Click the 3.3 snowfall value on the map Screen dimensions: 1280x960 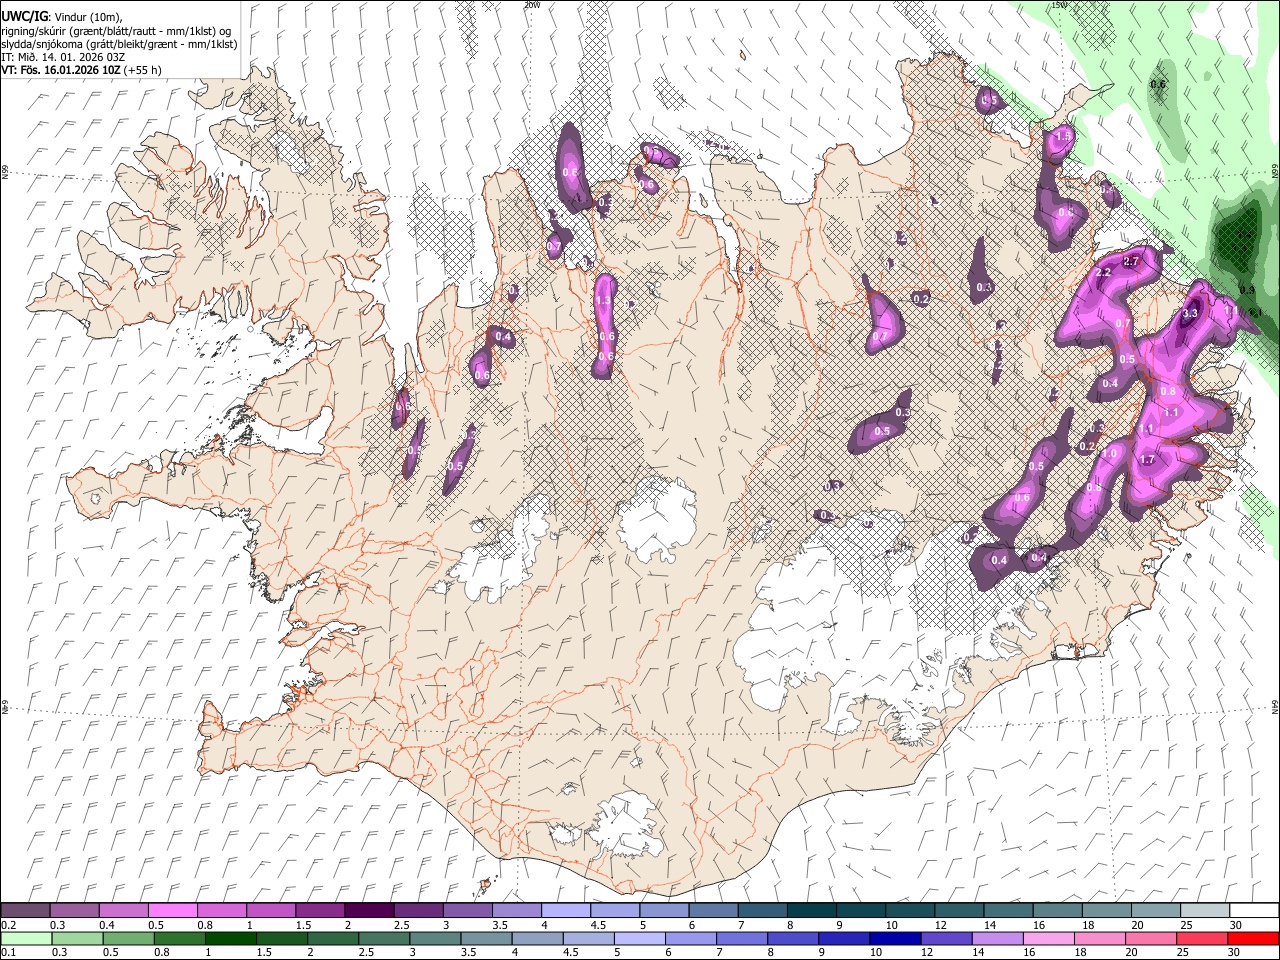click(x=1190, y=313)
